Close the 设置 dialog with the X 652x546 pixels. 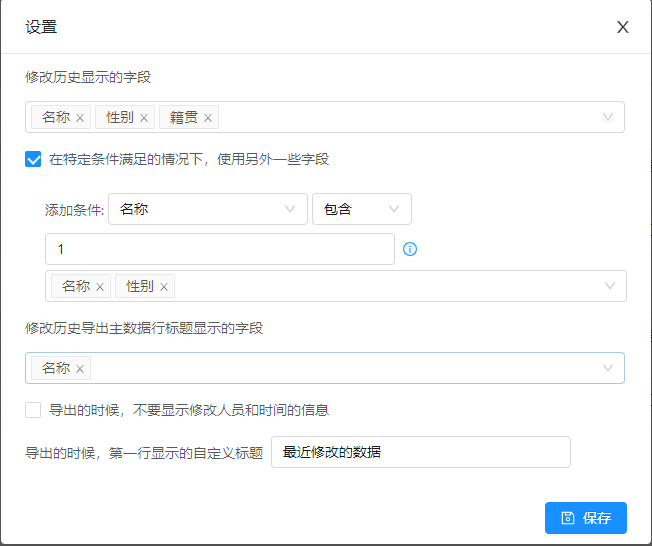pos(622,27)
